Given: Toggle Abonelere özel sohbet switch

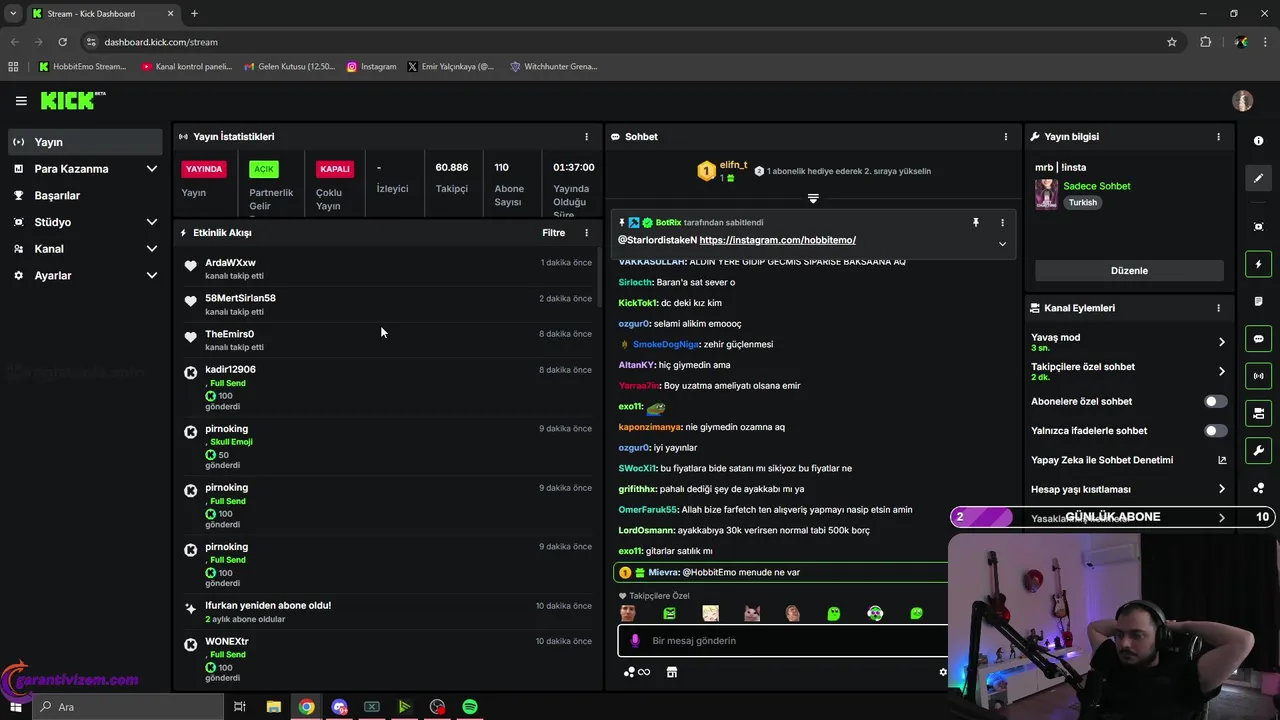Looking at the screenshot, I should click(x=1216, y=401).
